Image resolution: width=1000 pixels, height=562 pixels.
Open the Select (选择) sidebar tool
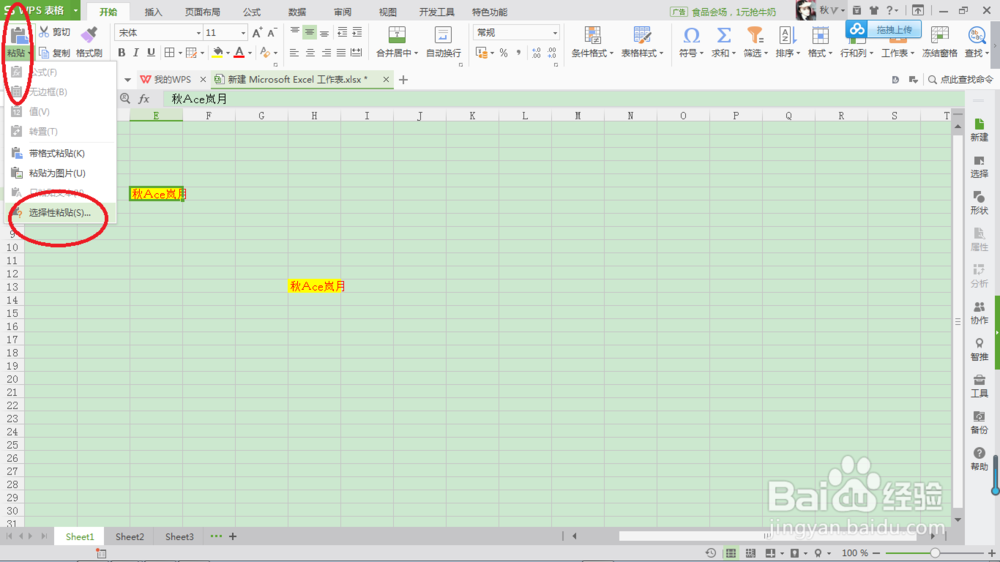979,166
